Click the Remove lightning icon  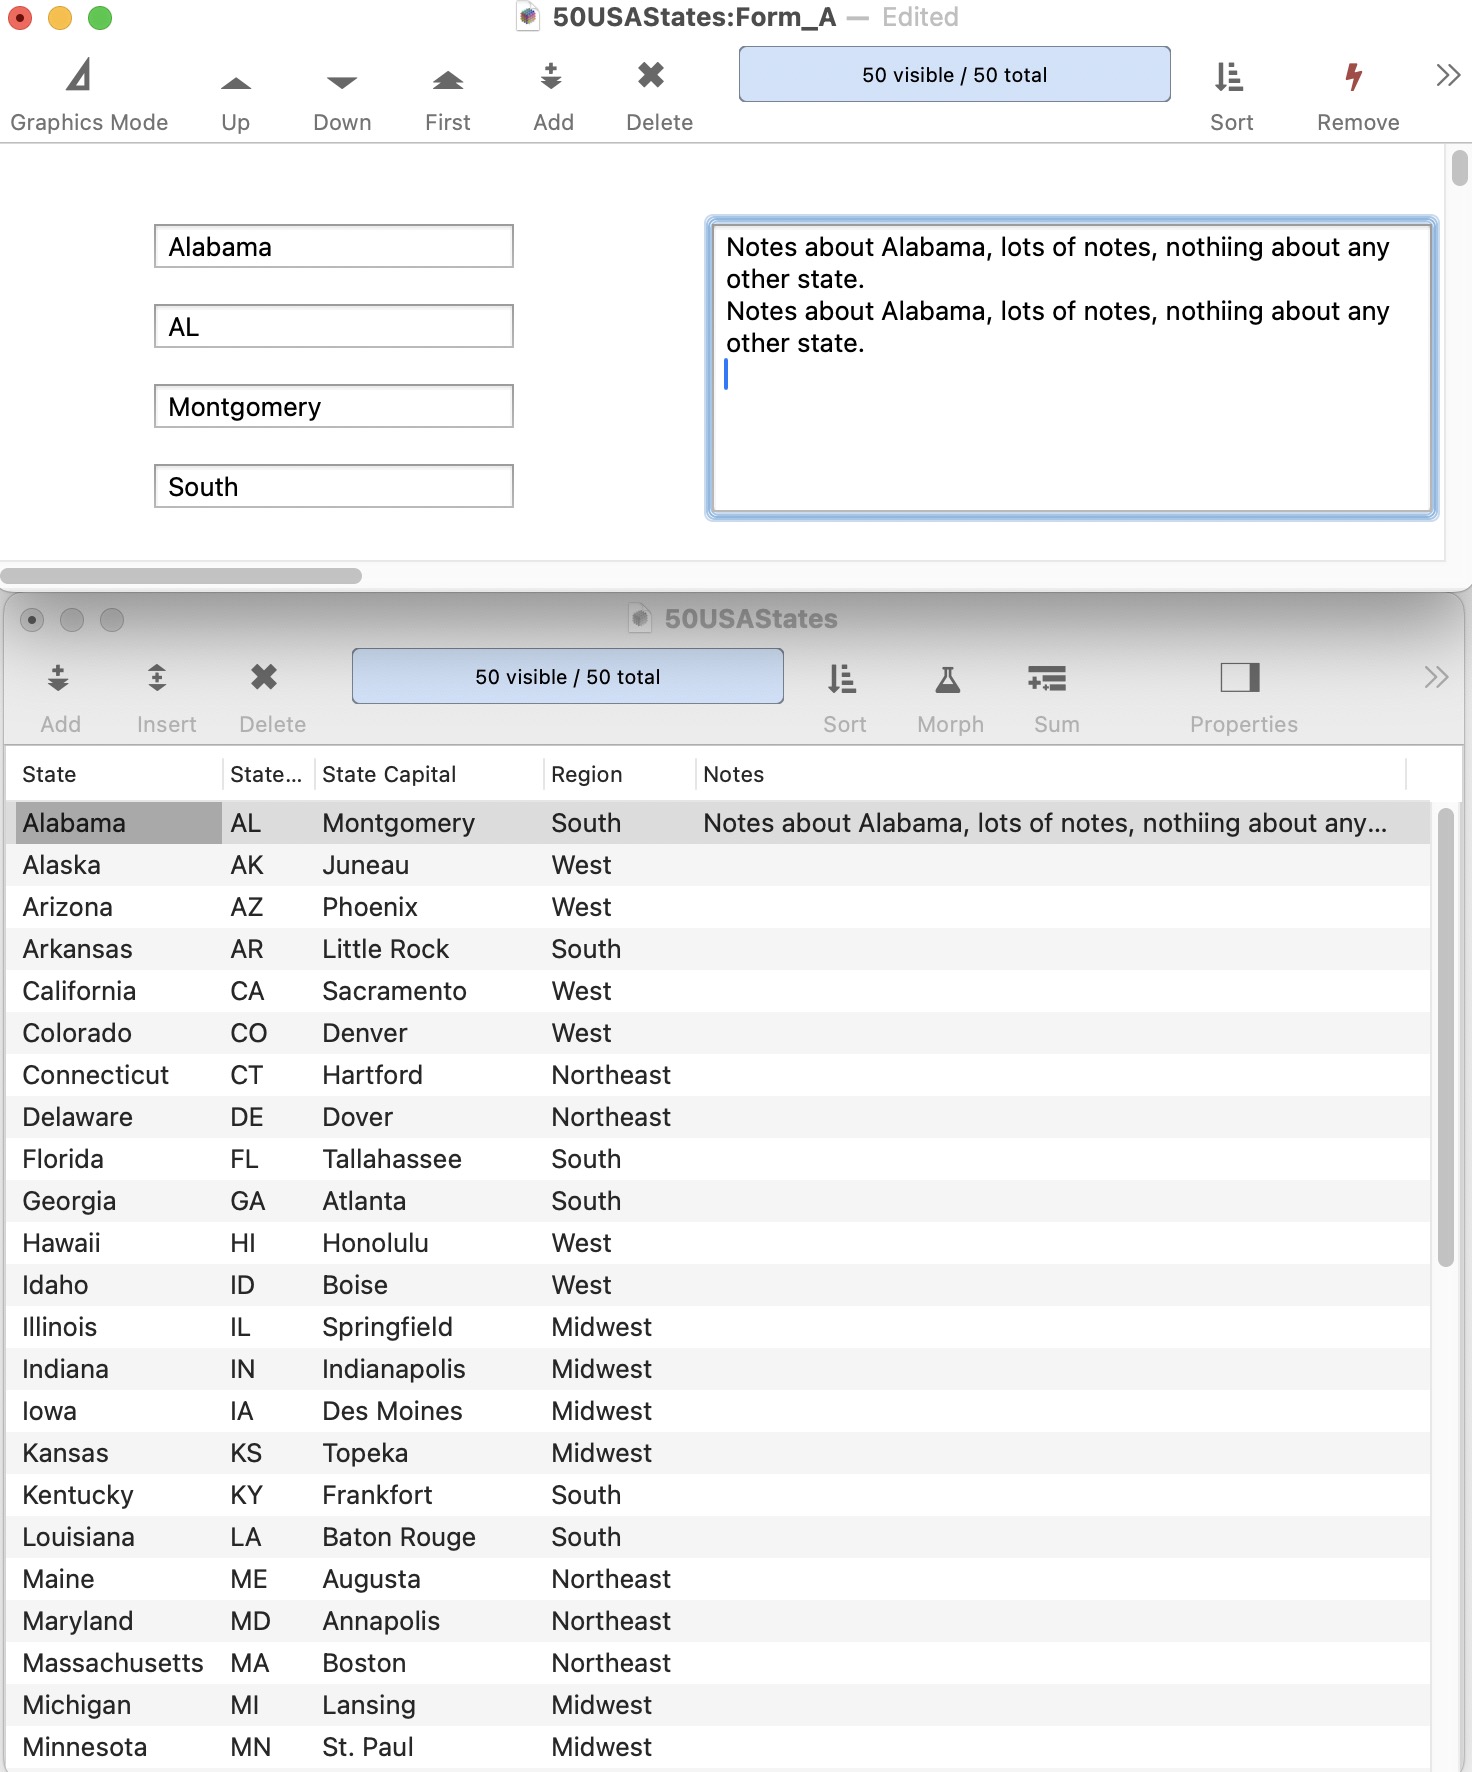(1353, 76)
